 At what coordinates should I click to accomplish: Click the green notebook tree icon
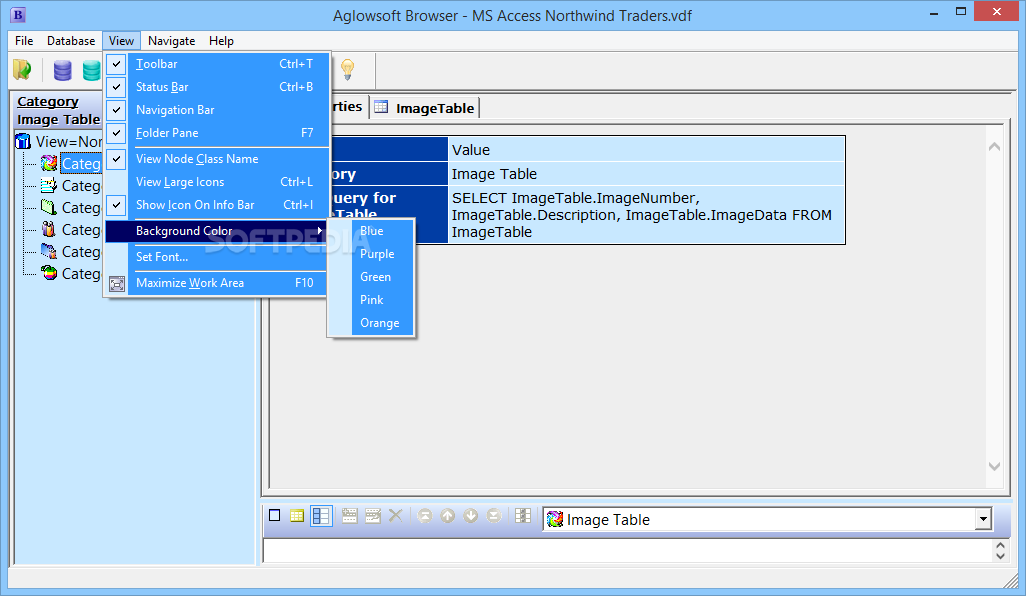pyautogui.click(x=49, y=207)
